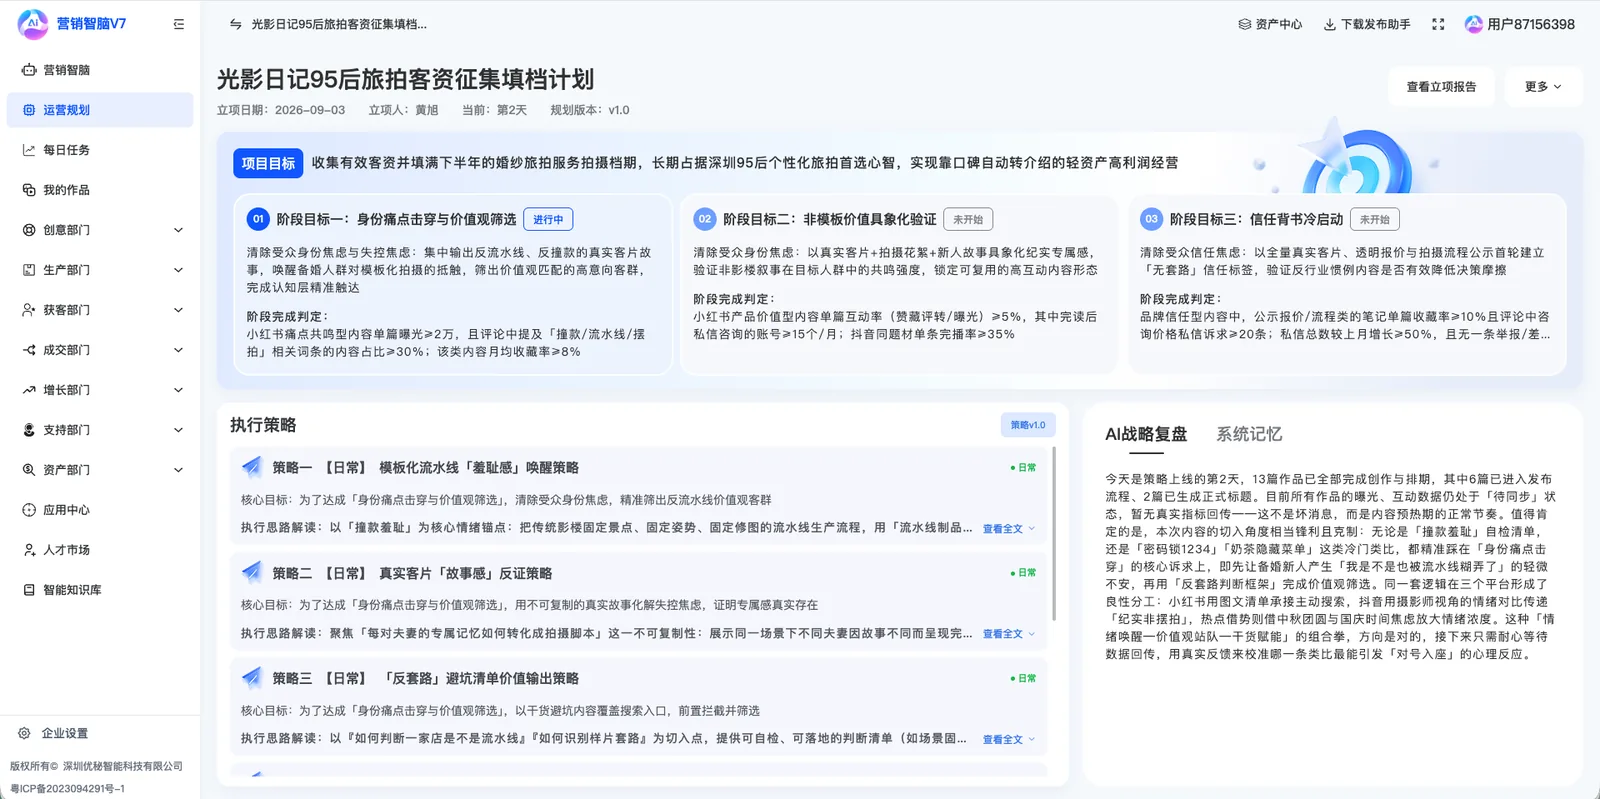Click the 获客部门 person icon
1600x799 pixels.
29,310
